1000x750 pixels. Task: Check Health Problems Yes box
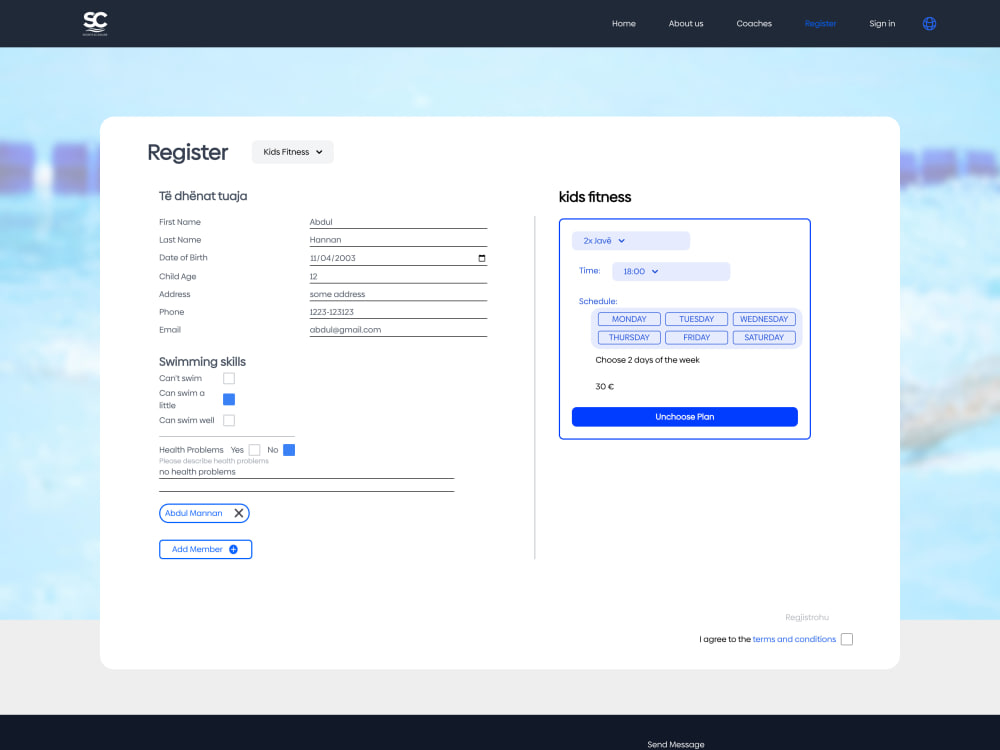click(254, 450)
